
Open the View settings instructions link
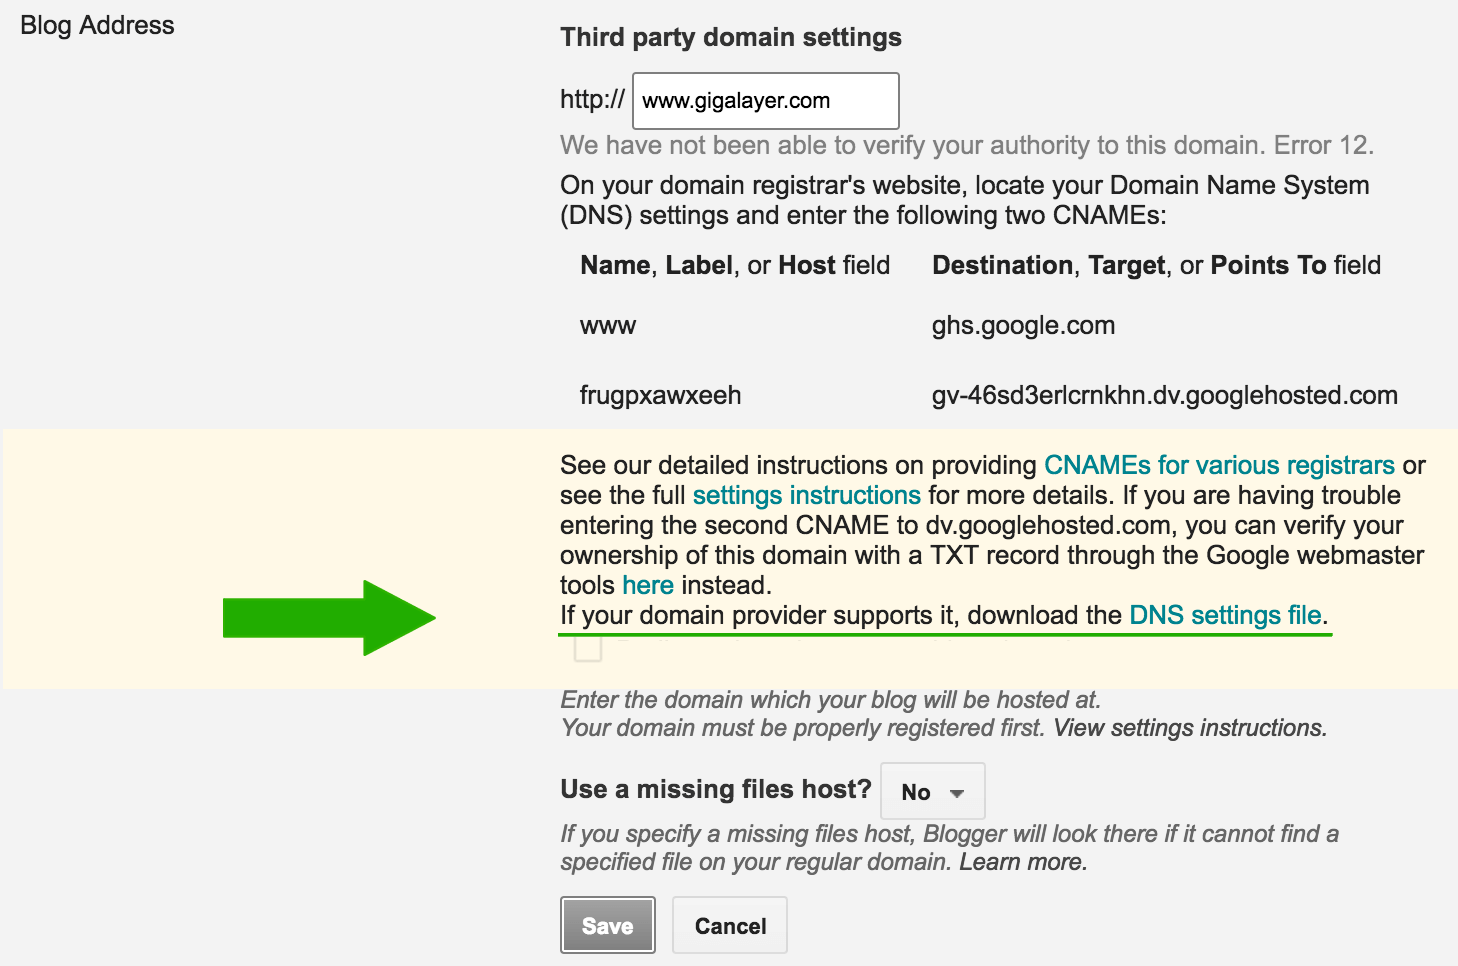click(x=1189, y=728)
